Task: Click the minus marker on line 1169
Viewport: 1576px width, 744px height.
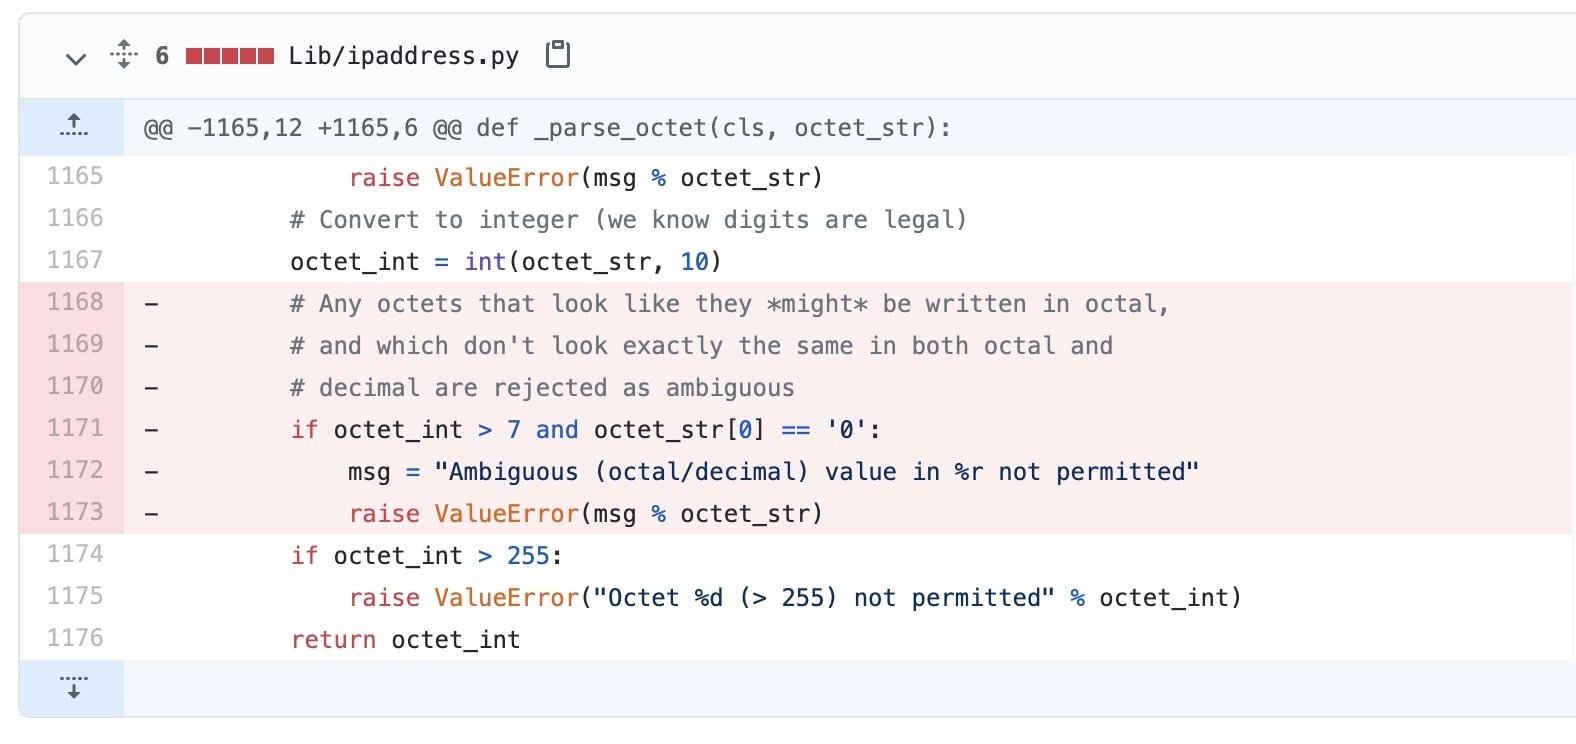Action: point(151,345)
